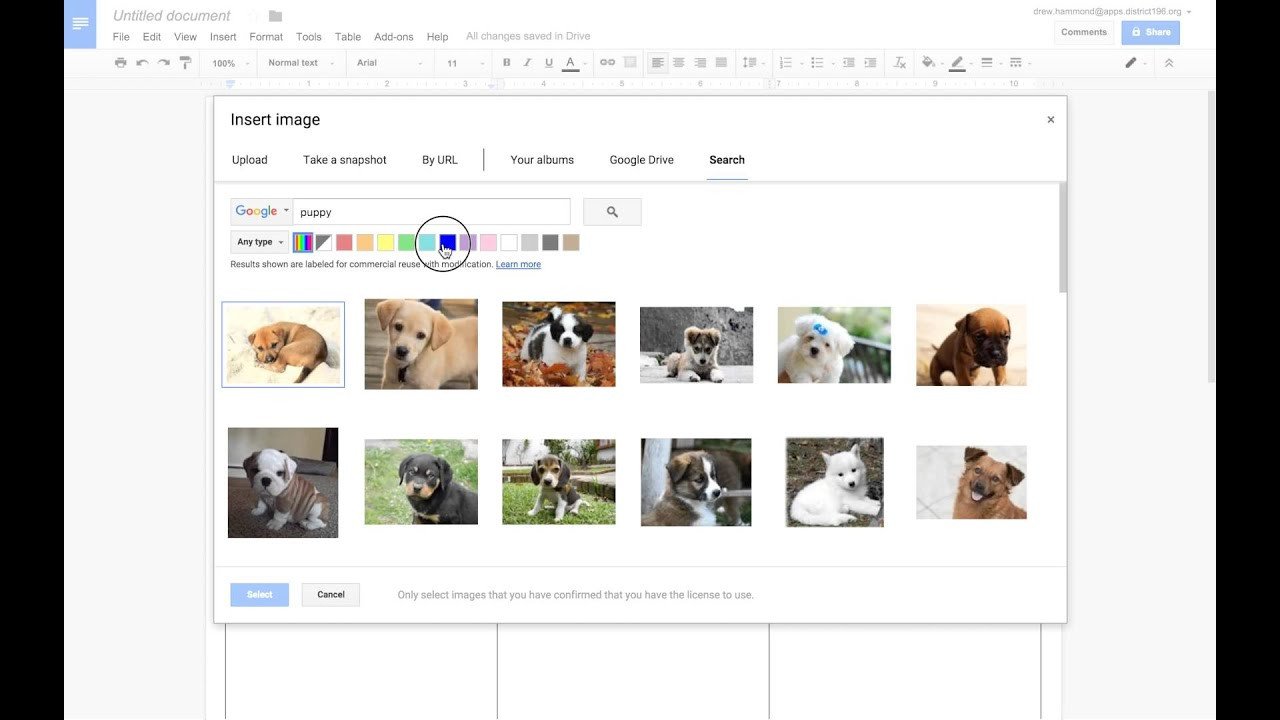Switch to the Google Drive tab
Screen dimensions: 1280x720
(641, 160)
